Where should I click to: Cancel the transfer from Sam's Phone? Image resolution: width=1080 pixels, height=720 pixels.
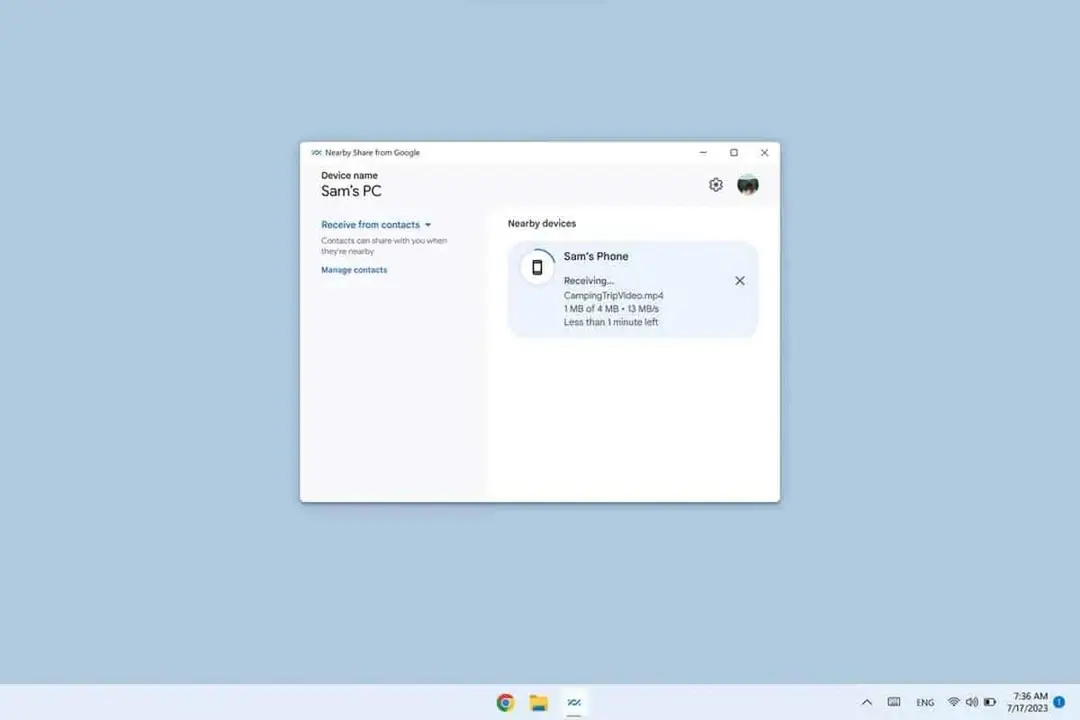click(740, 280)
